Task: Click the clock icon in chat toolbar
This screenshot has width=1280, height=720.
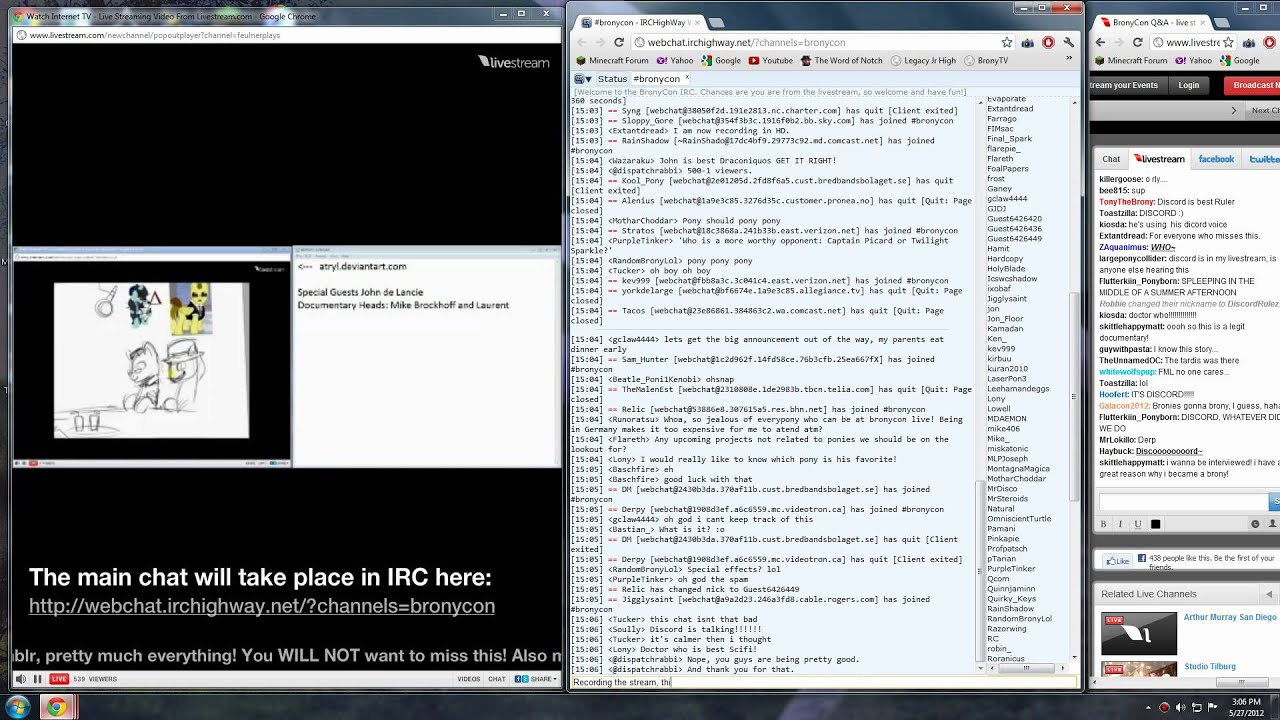Action: [1255, 524]
